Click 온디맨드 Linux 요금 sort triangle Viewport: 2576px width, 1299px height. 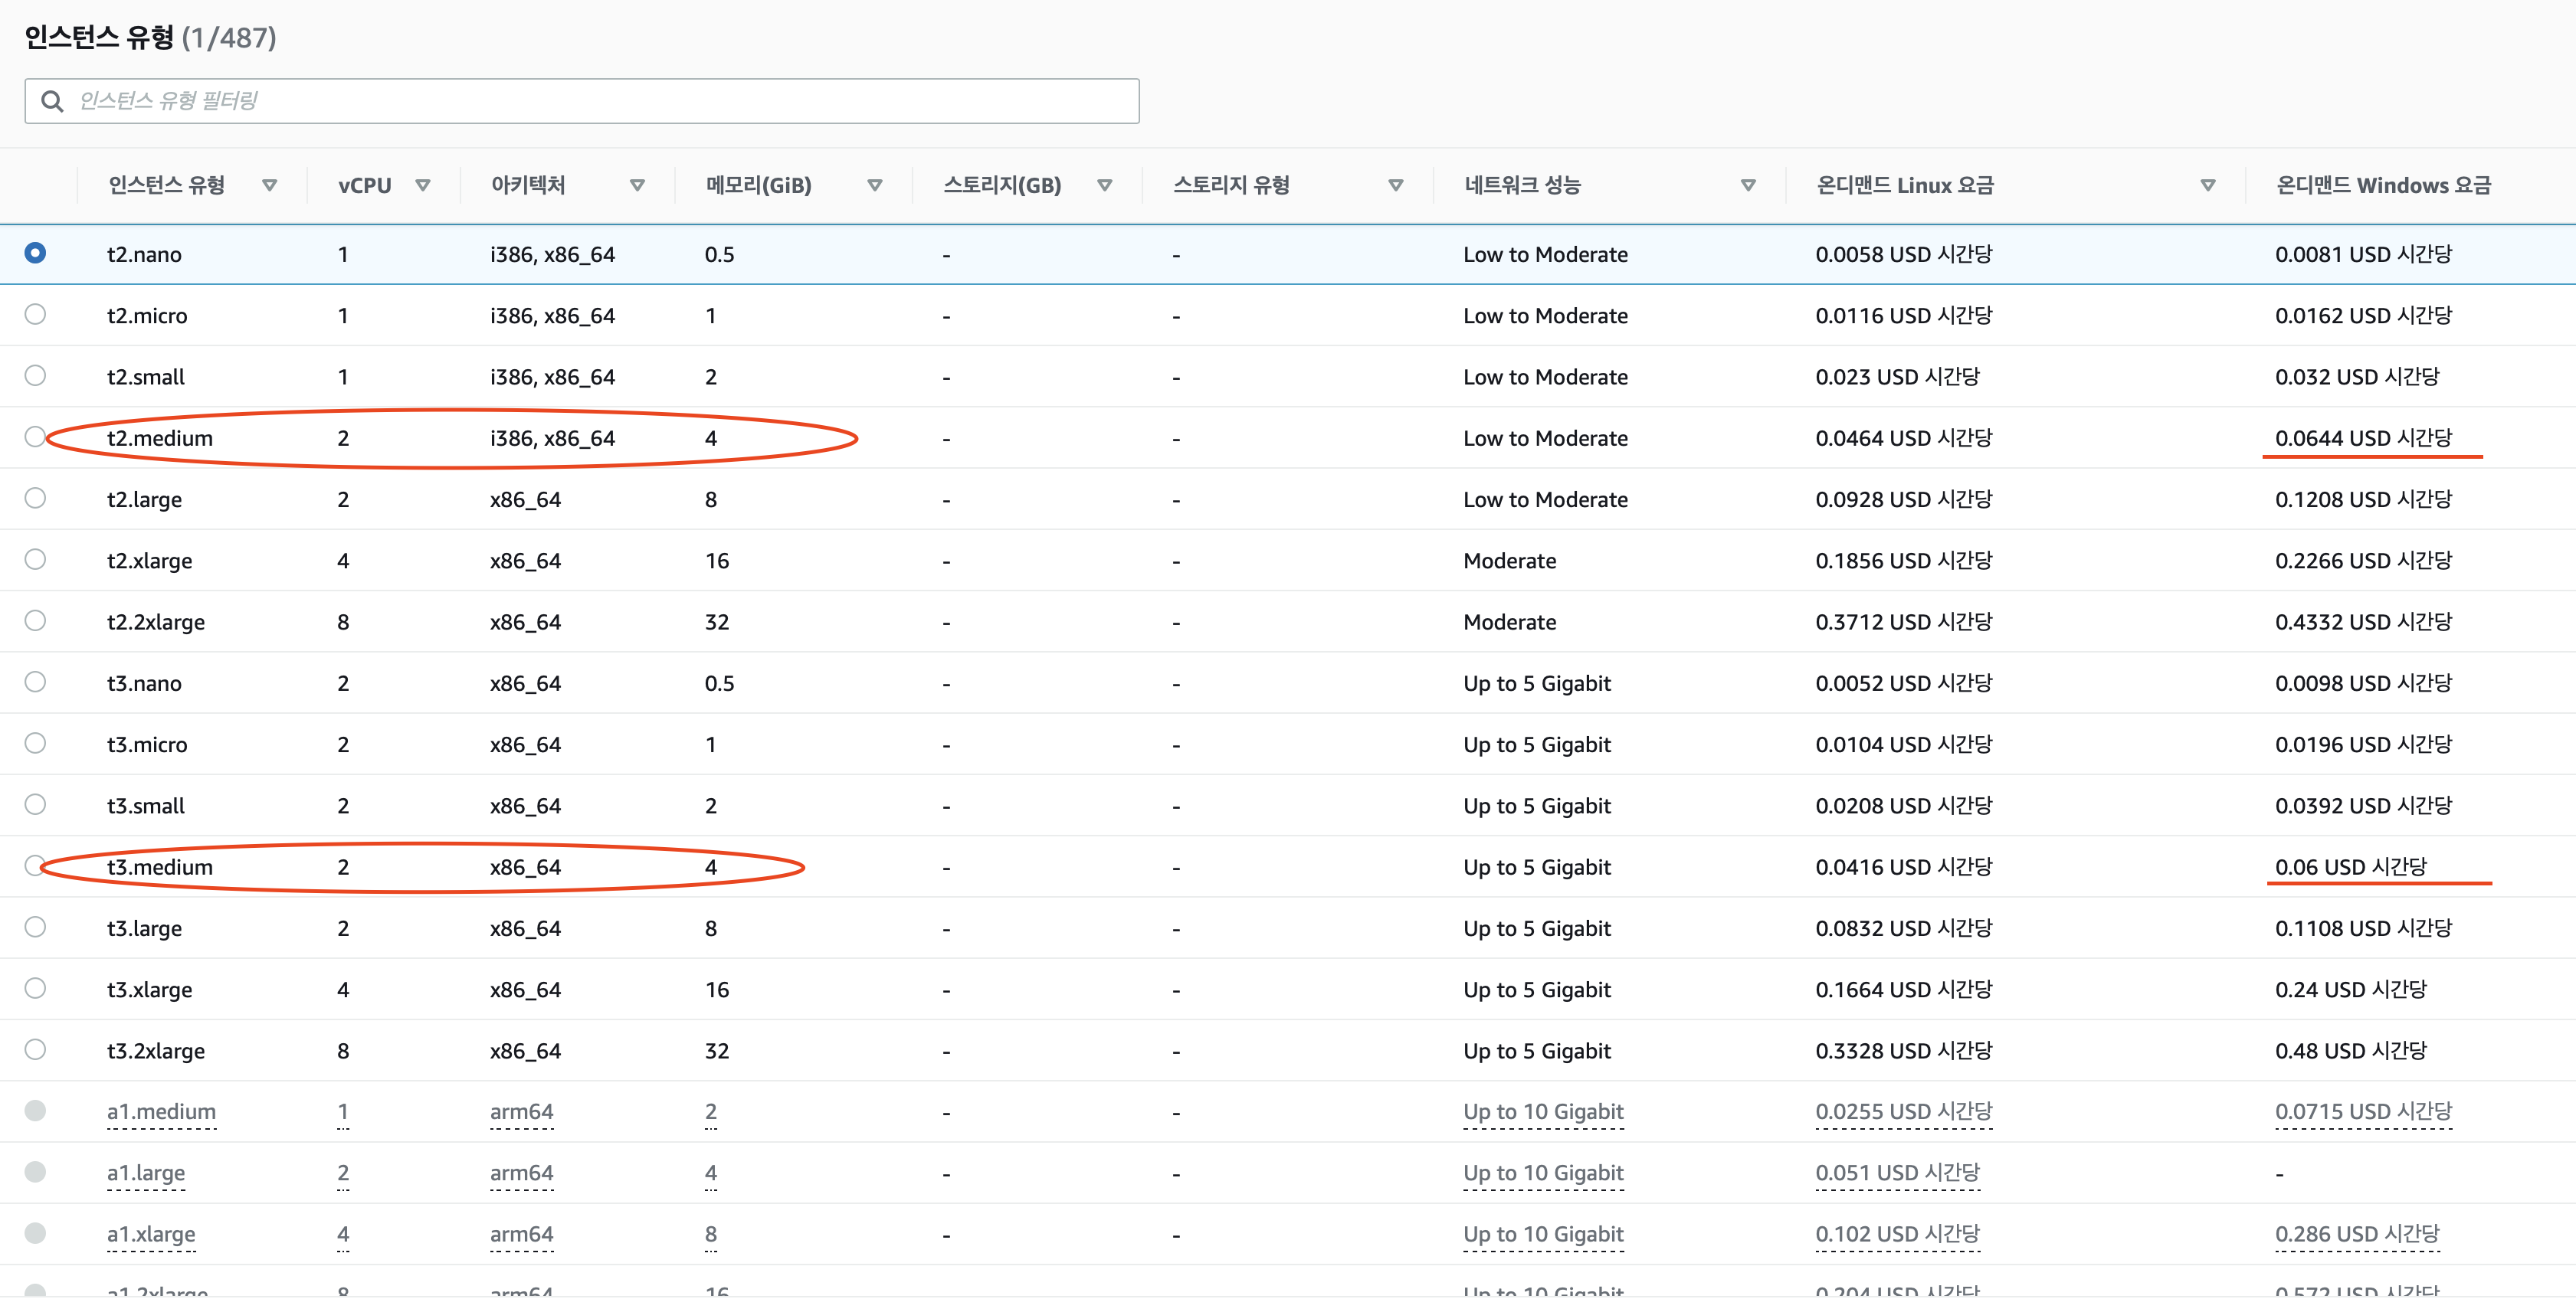2208,185
